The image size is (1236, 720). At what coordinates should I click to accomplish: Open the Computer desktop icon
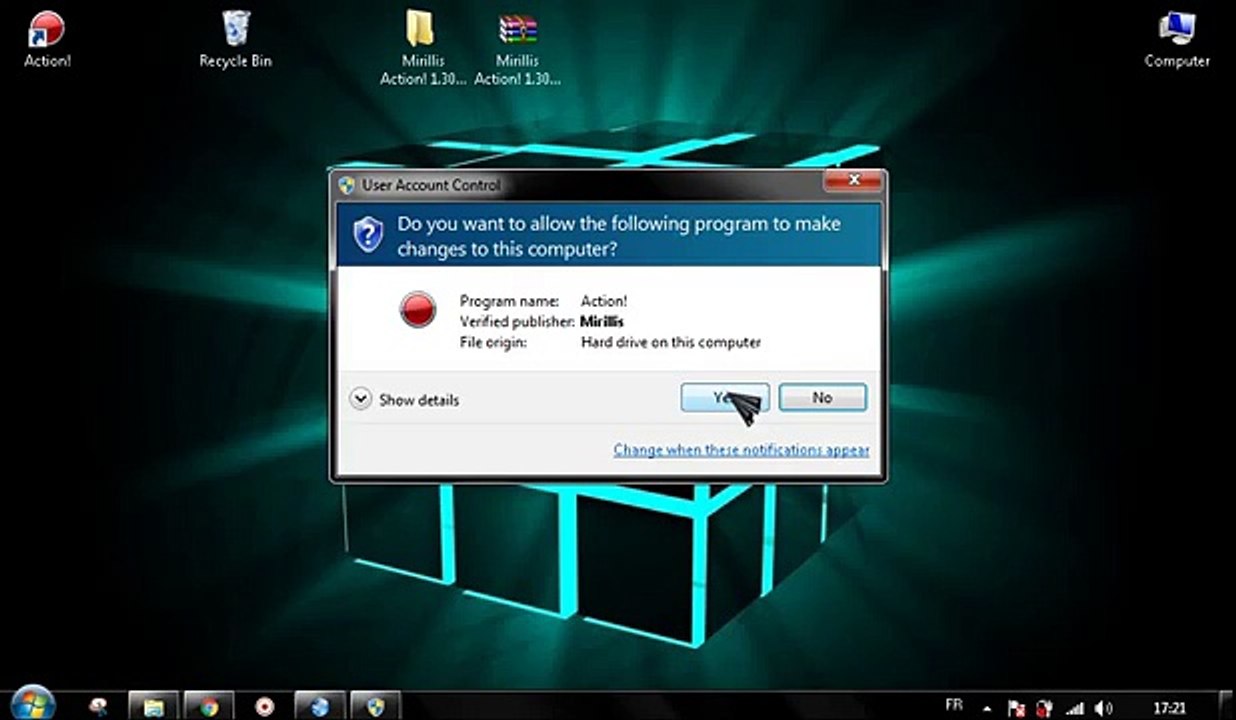(1177, 38)
